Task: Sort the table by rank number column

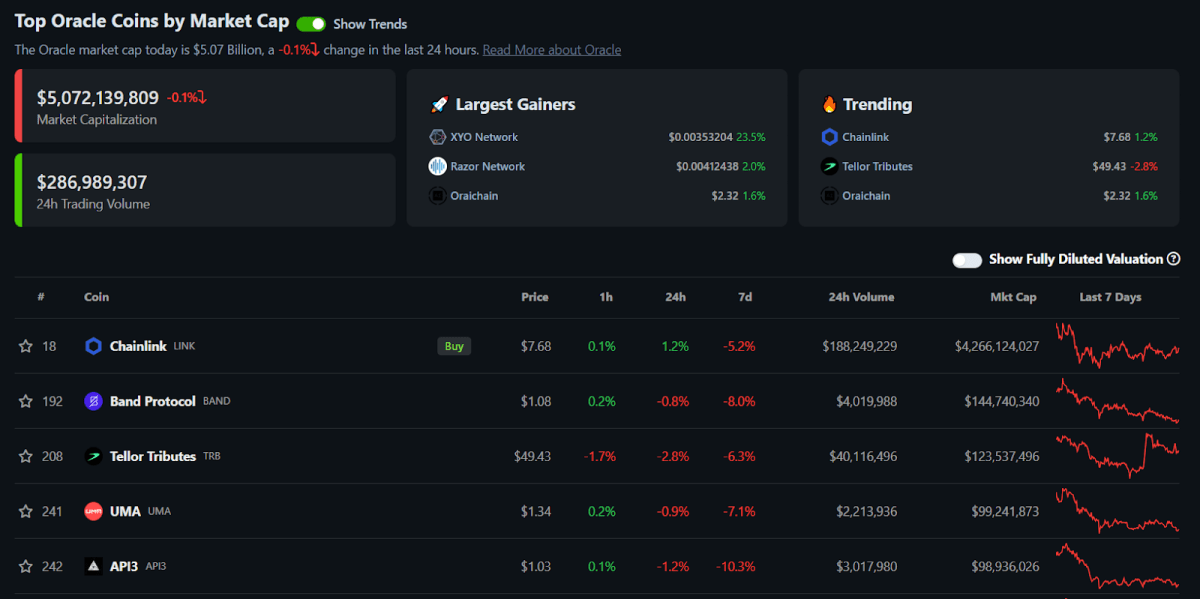Action: 41,297
